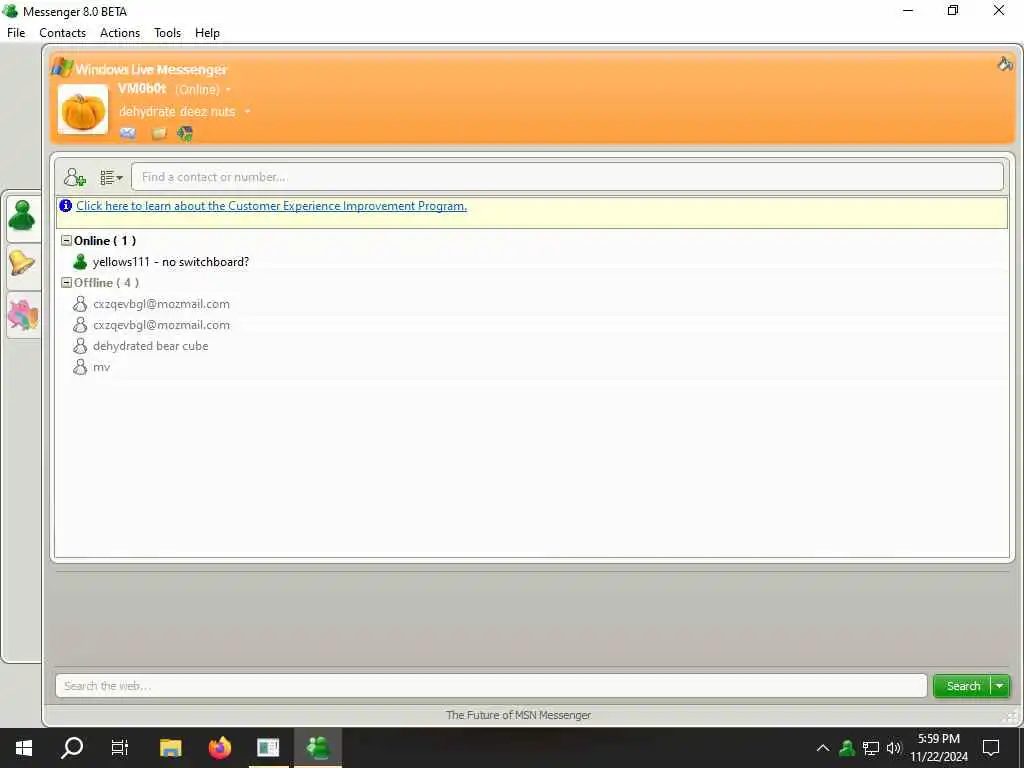Open the Customer Experience Improvement Program link
The height and width of the screenshot is (768, 1024).
[271, 206]
